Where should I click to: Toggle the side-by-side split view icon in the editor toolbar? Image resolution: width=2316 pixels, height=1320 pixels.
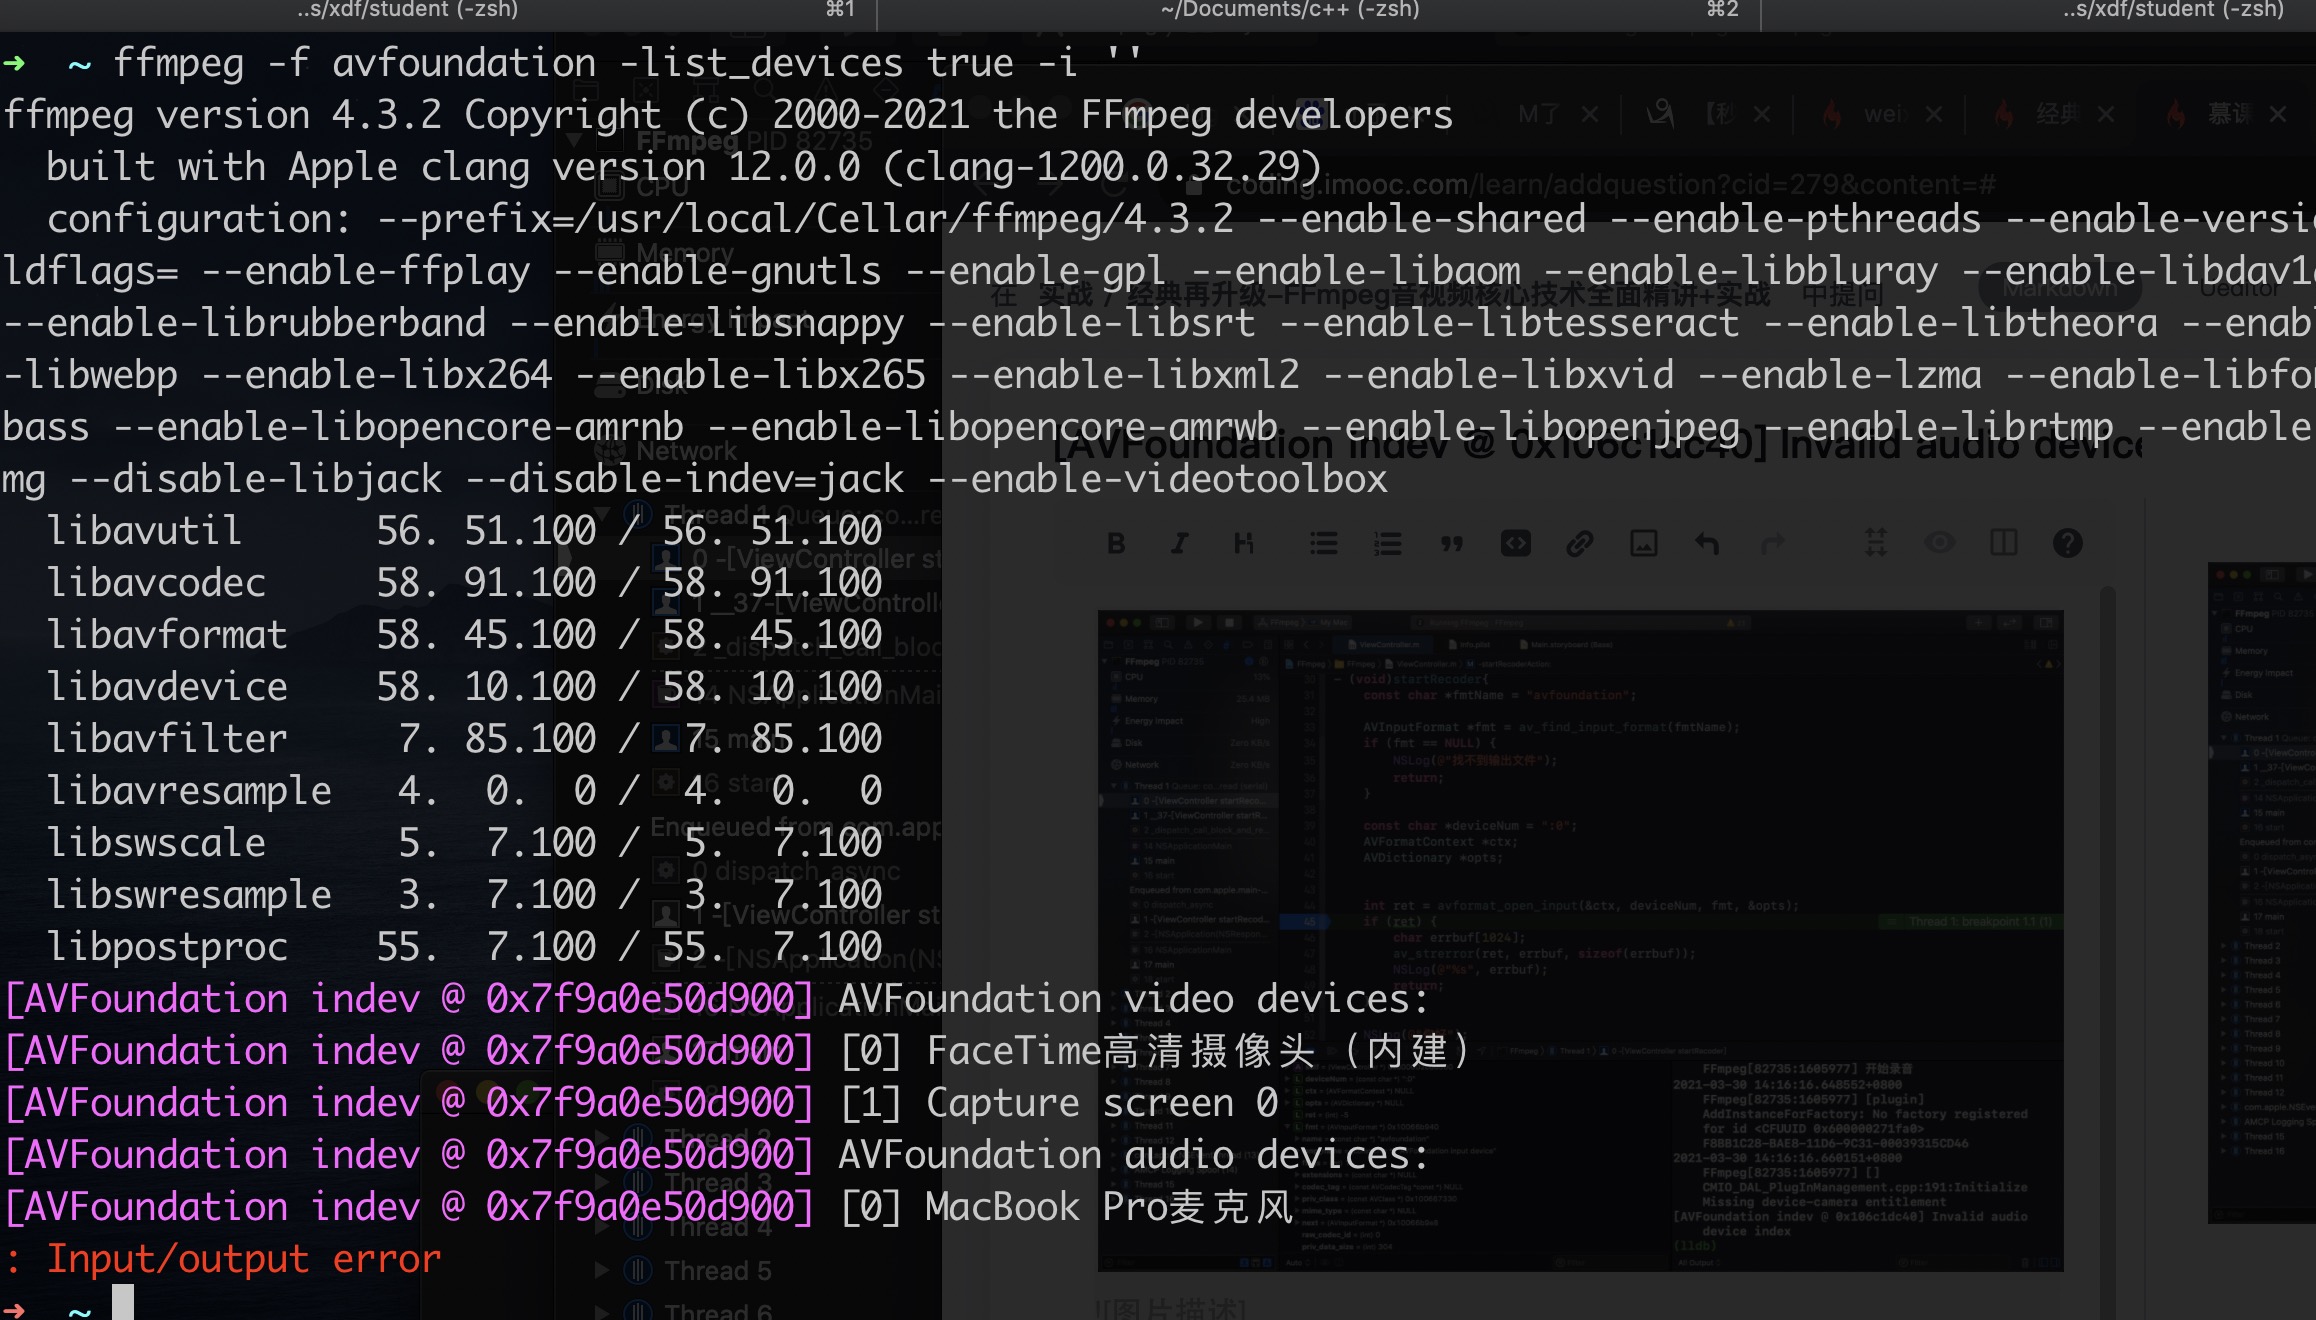(2004, 543)
